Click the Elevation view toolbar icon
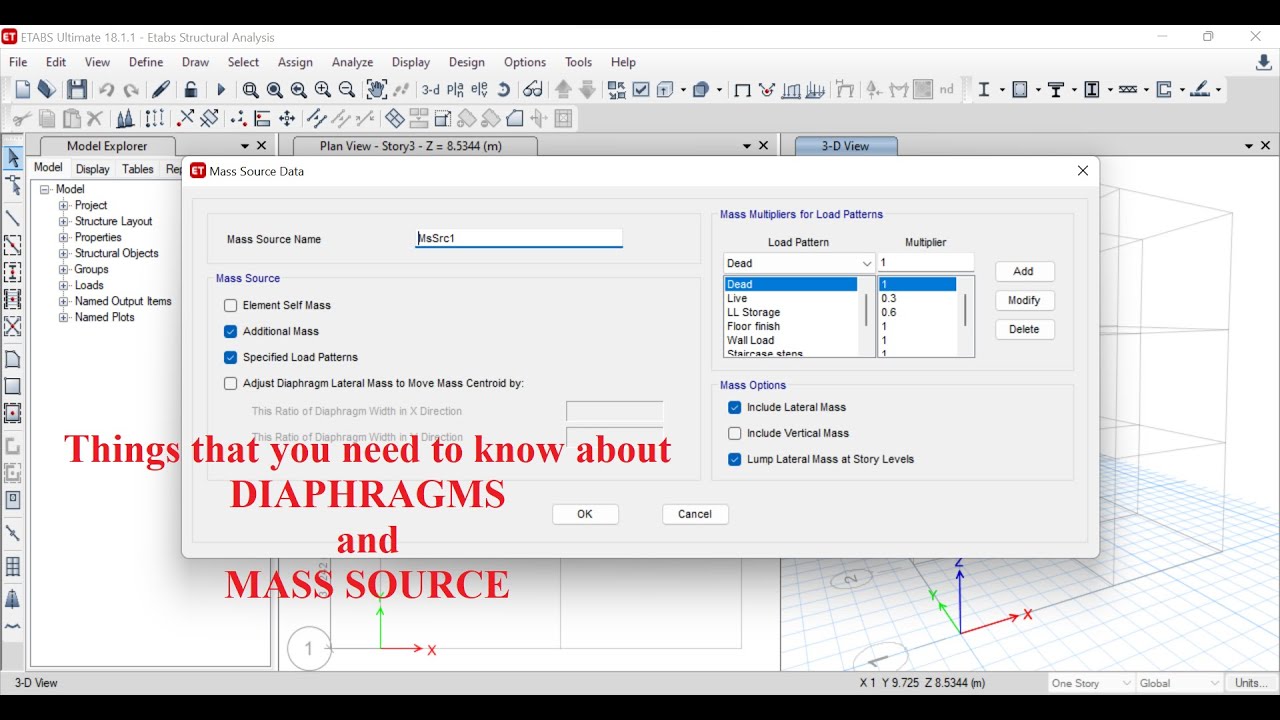 tap(479, 90)
